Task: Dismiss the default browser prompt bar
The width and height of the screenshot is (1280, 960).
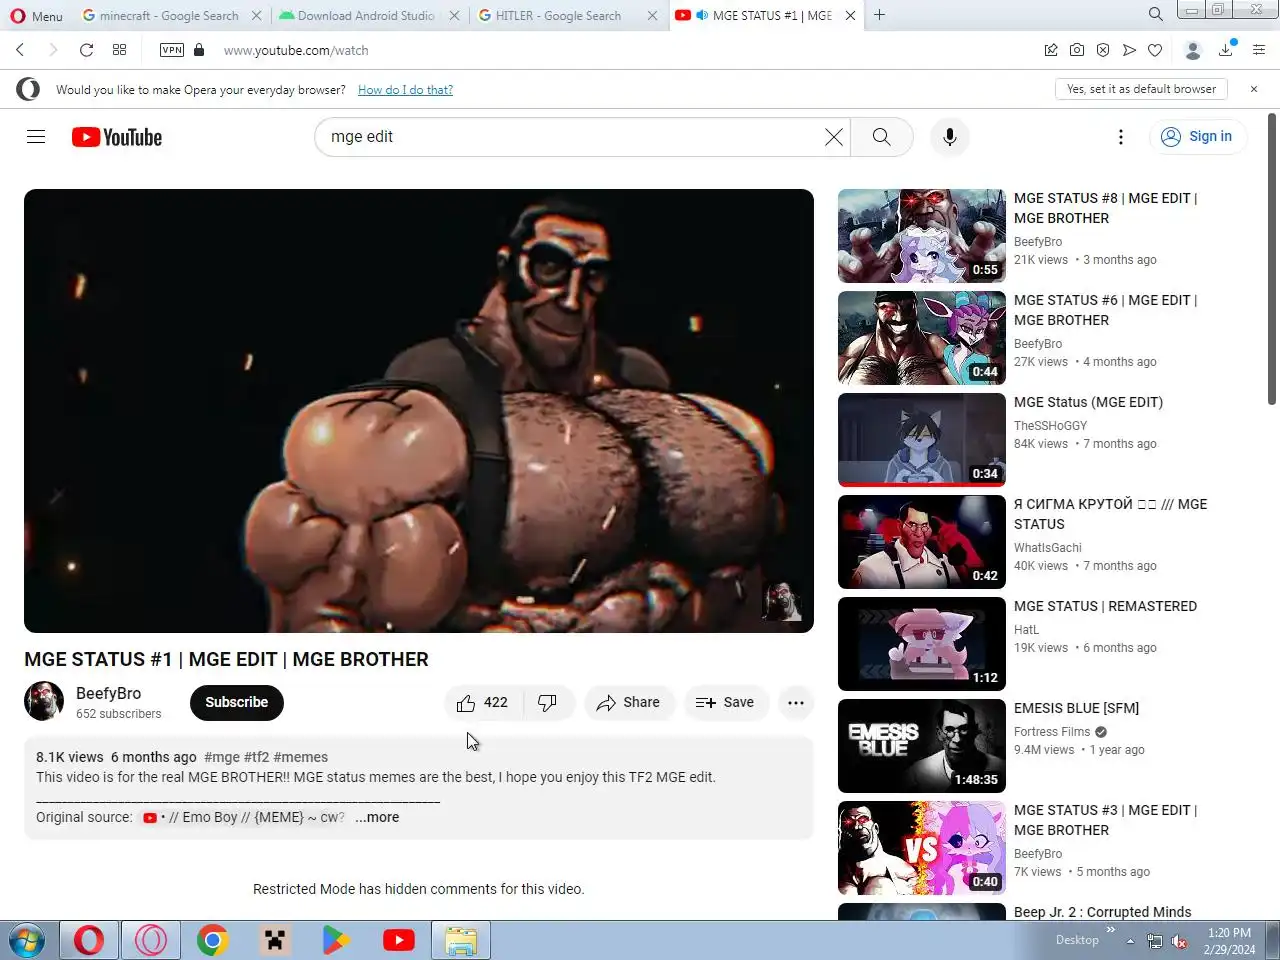Action: pos(1254,89)
